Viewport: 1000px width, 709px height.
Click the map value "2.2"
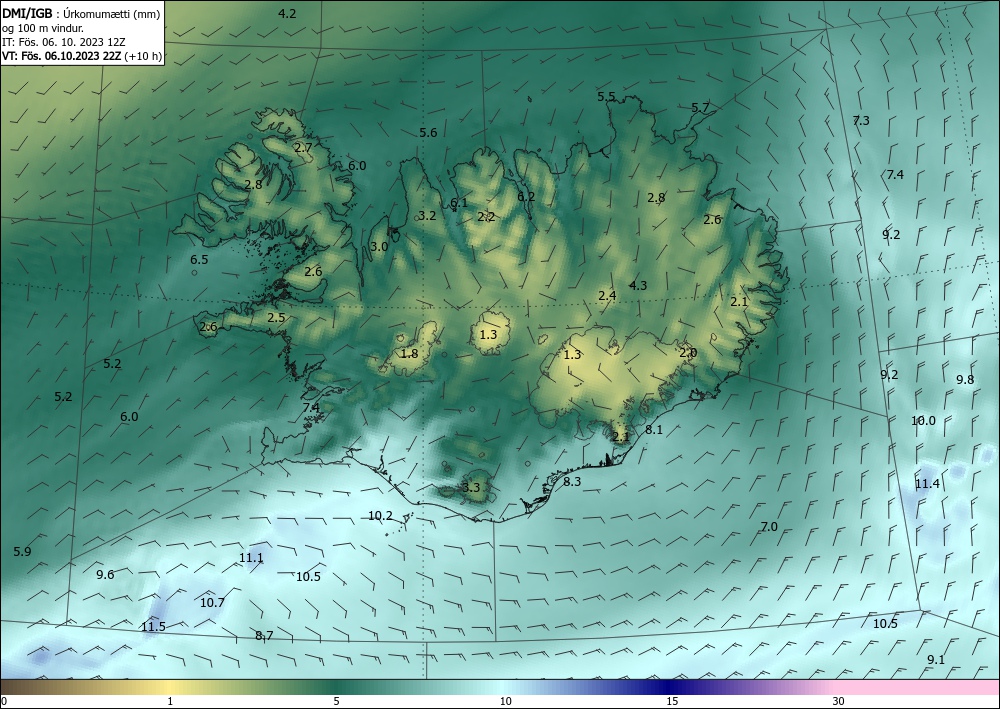[x=486, y=217]
